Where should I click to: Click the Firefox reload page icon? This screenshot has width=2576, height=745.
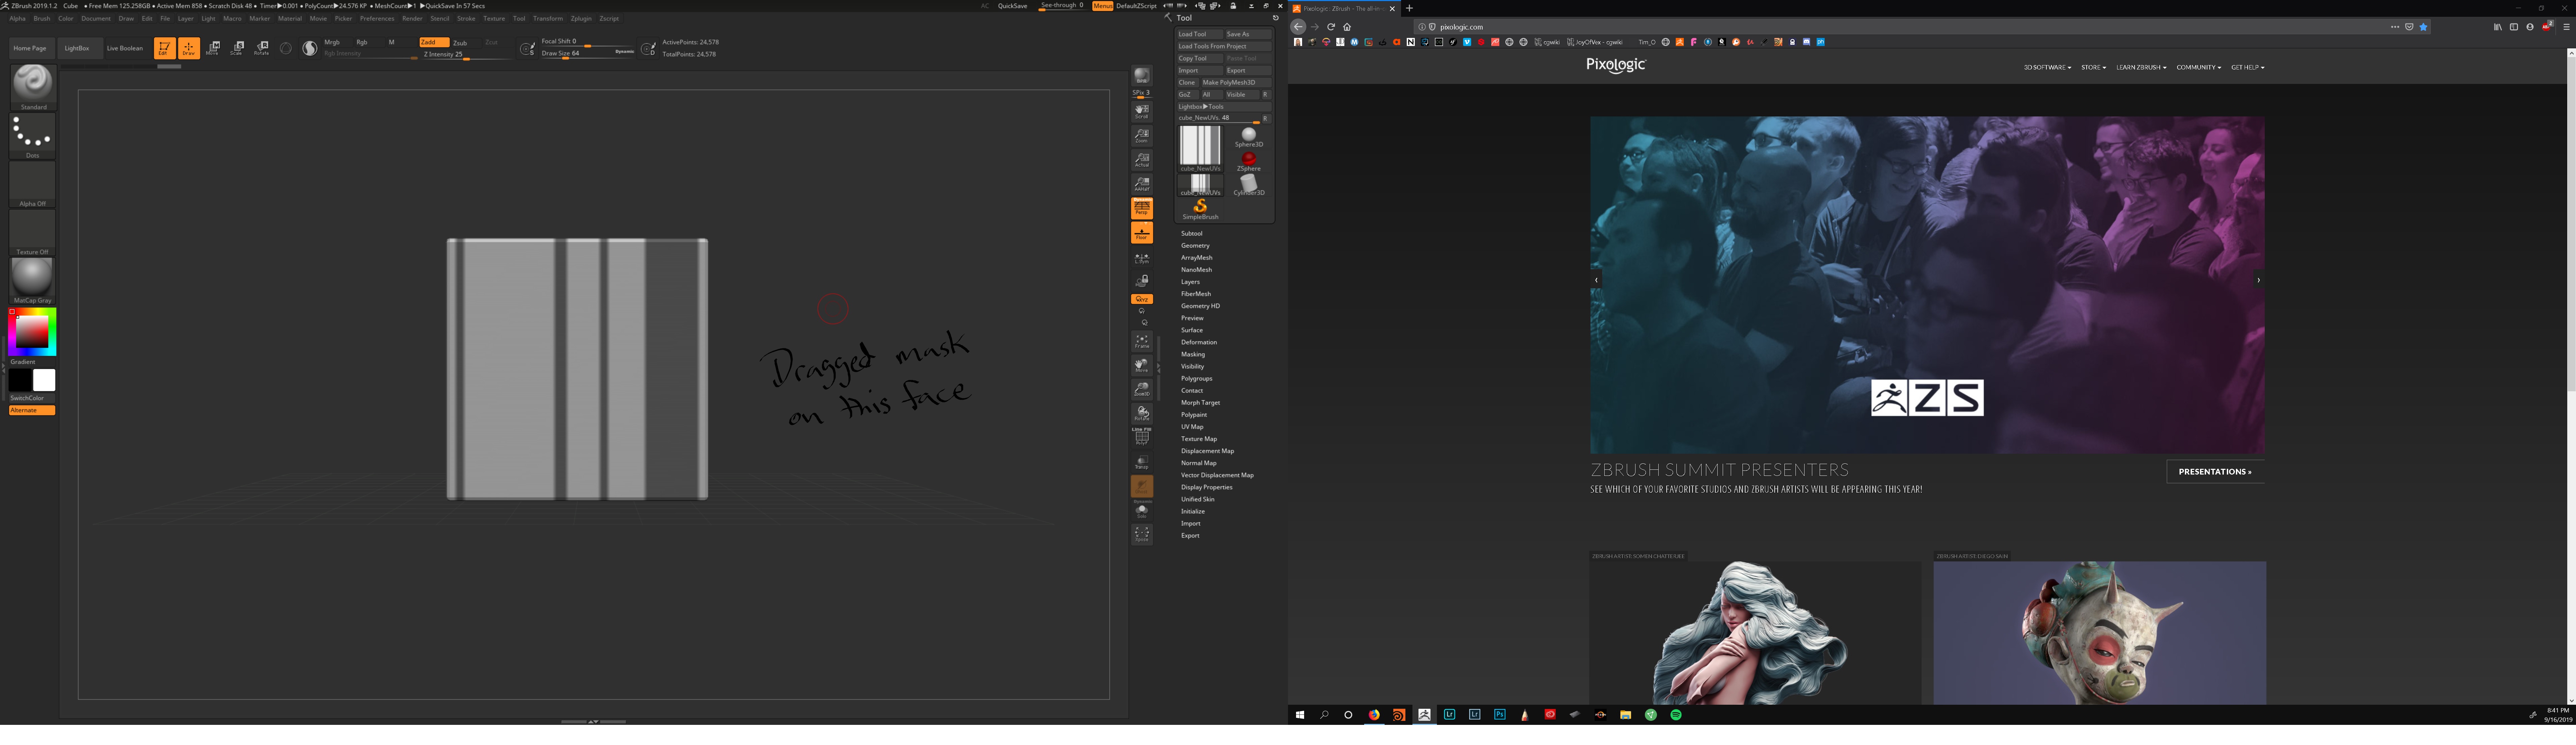point(1331,27)
